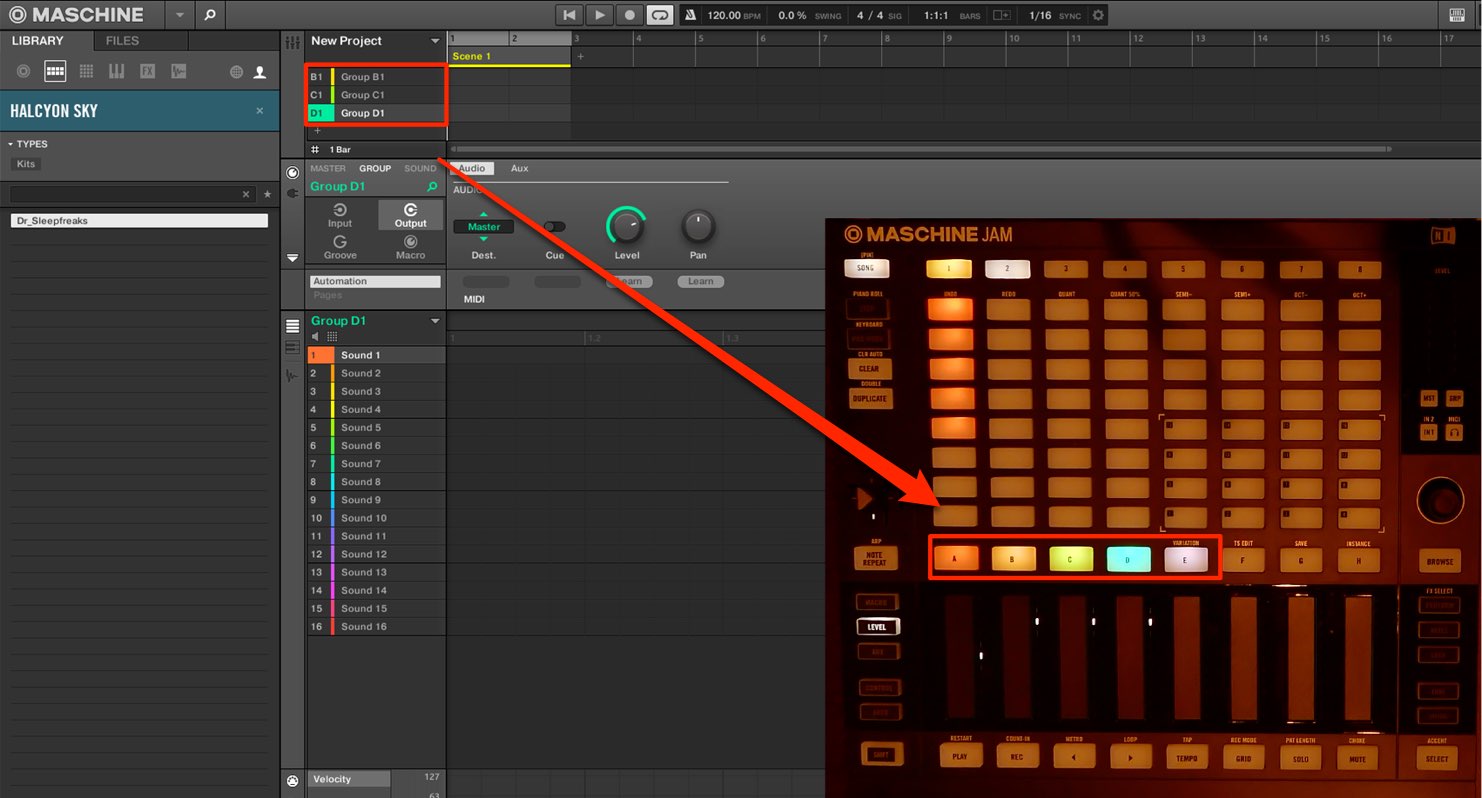The width and height of the screenshot is (1482, 798).
Task: Toggle the Loop button in transport
Action: coord(660,15)
